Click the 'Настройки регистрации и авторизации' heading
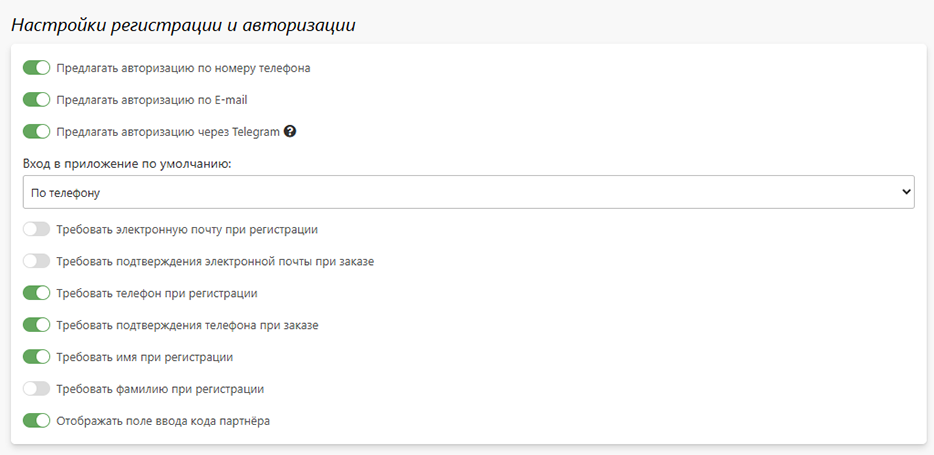Image resolution: width=934 pixels, height=455 pixels. pos(183,26)
